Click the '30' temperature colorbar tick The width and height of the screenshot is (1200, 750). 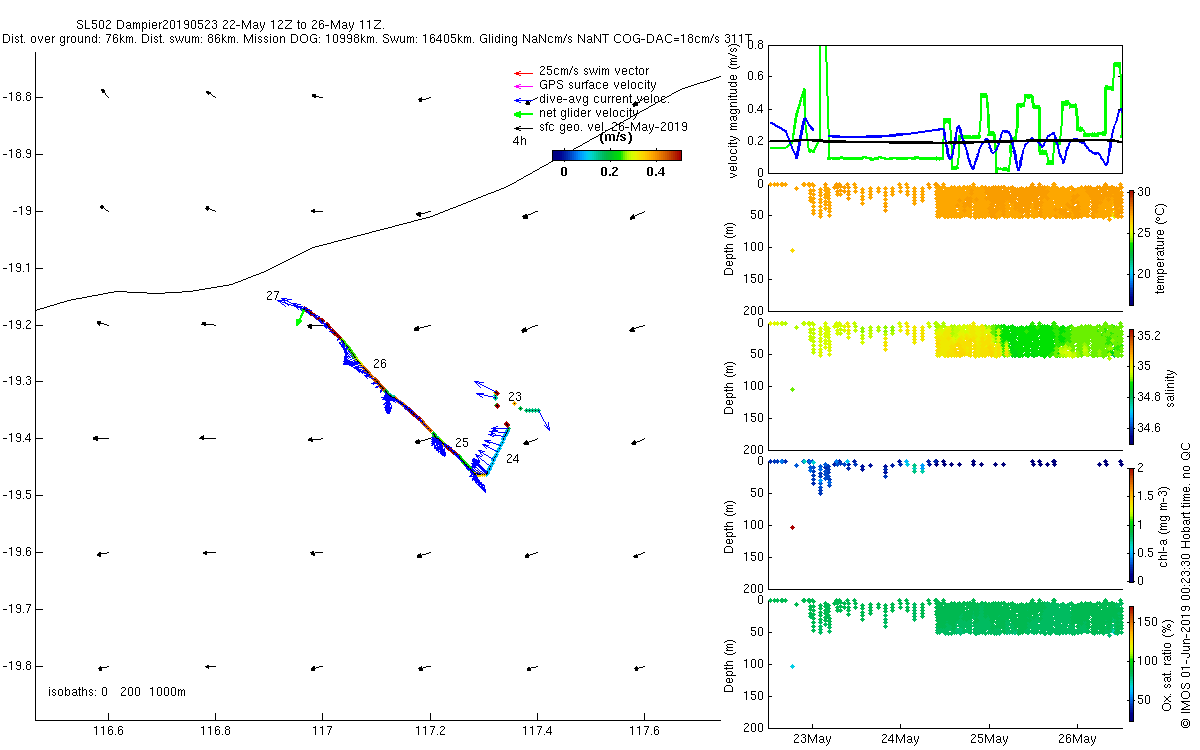click(x=1146, y=192)
